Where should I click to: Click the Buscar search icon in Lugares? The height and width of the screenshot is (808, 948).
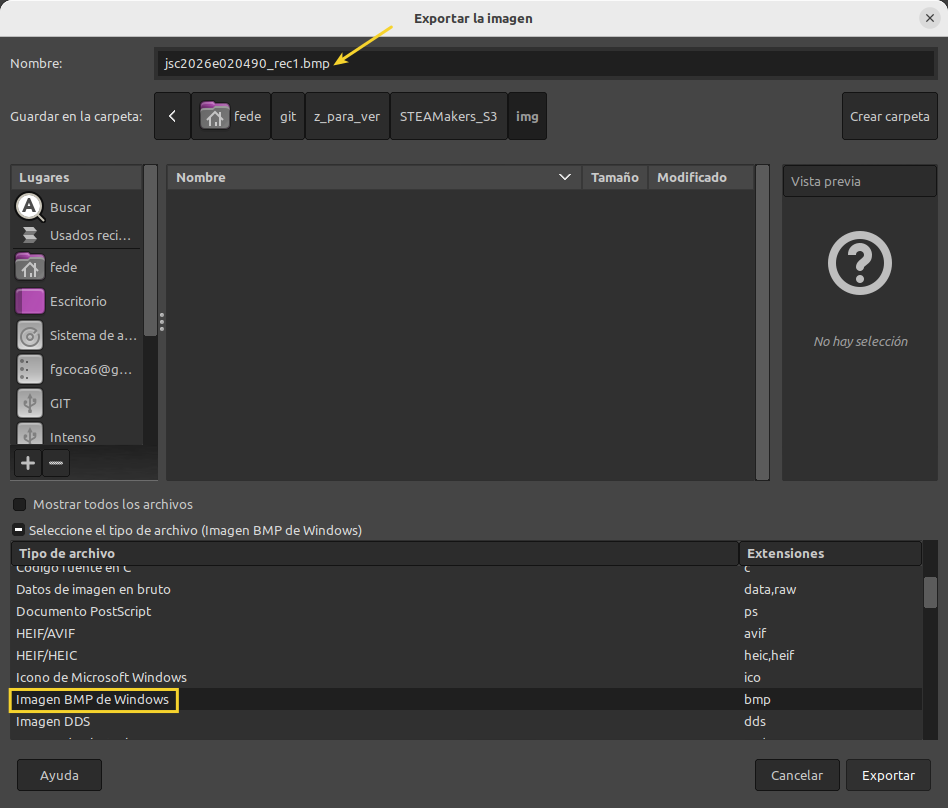pyautogui.click(x=31, y=208)
